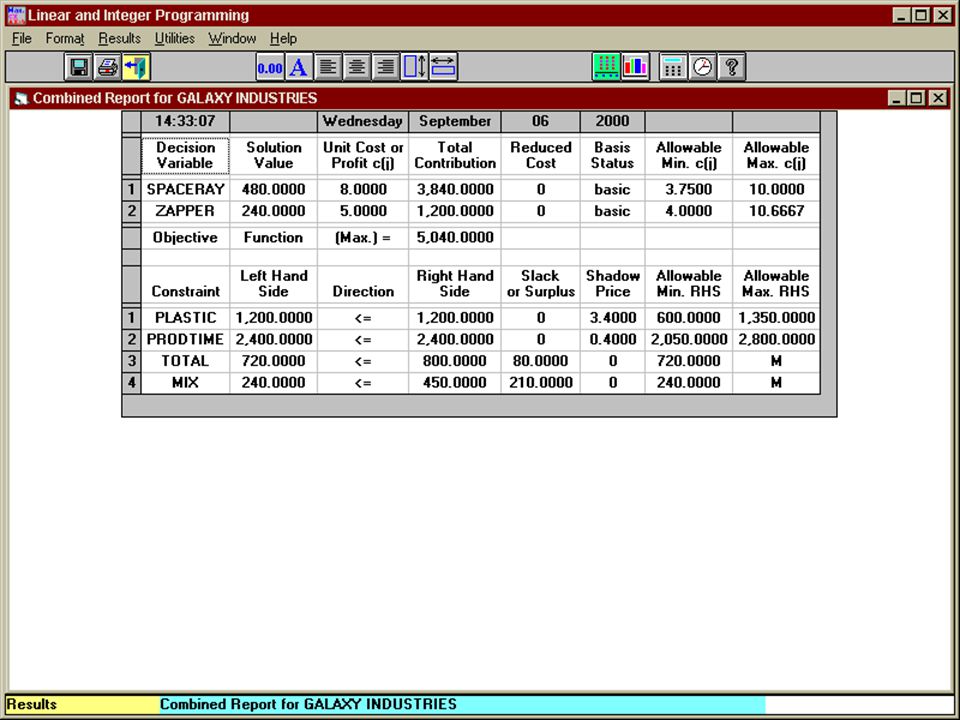Click the 450.0000 right hand side cell
The width and height of the screenshot is (960, 720).
coord(455,383)
